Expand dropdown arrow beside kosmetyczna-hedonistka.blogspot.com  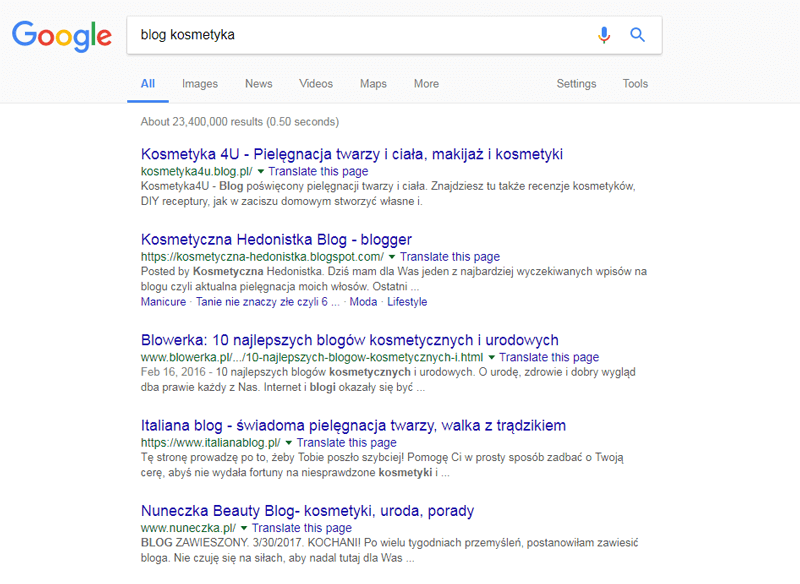[x=392, y=257]
